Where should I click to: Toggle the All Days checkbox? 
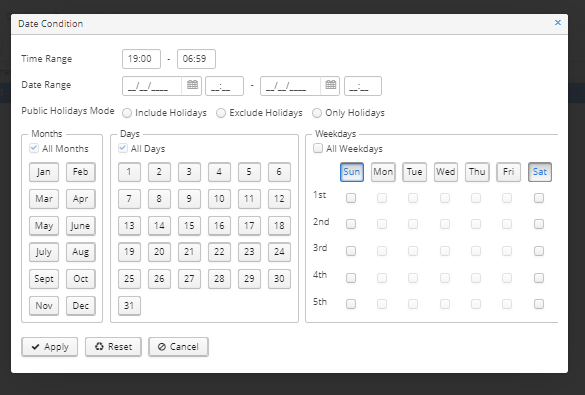122,148
